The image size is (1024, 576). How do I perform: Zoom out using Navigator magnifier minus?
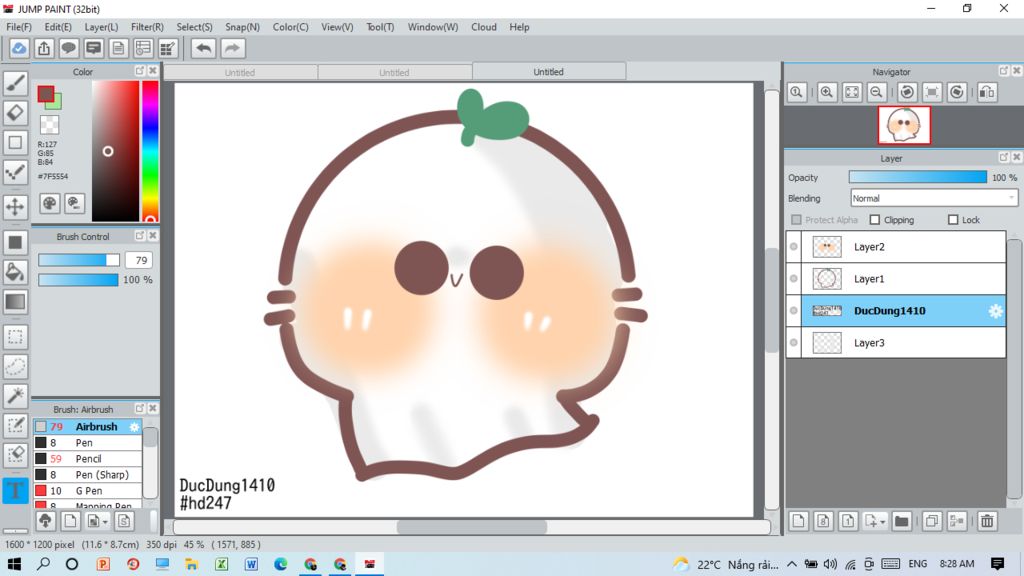[876, 92]
